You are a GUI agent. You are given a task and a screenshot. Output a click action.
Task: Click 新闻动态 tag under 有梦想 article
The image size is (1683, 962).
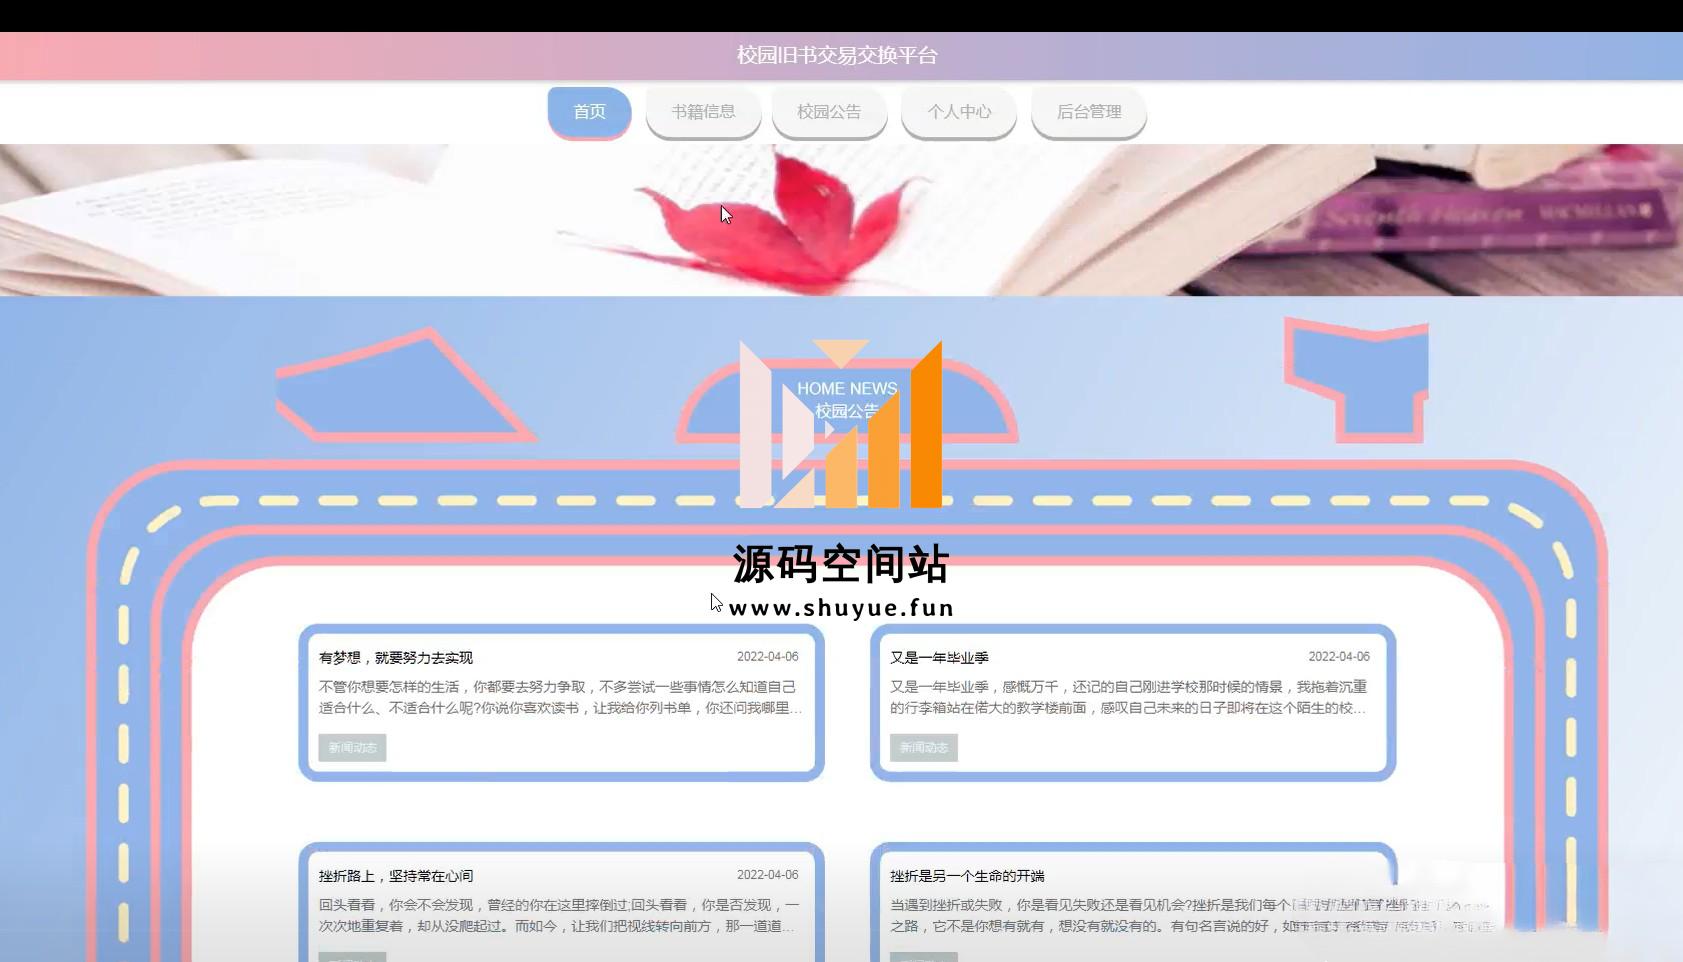tap(352, 748)
